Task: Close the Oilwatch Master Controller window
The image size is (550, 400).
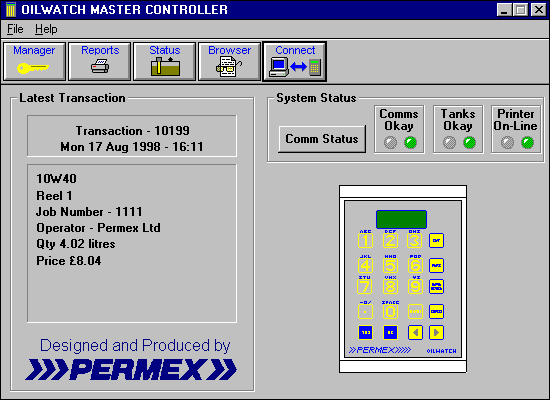Action: [x=539, y=9]
